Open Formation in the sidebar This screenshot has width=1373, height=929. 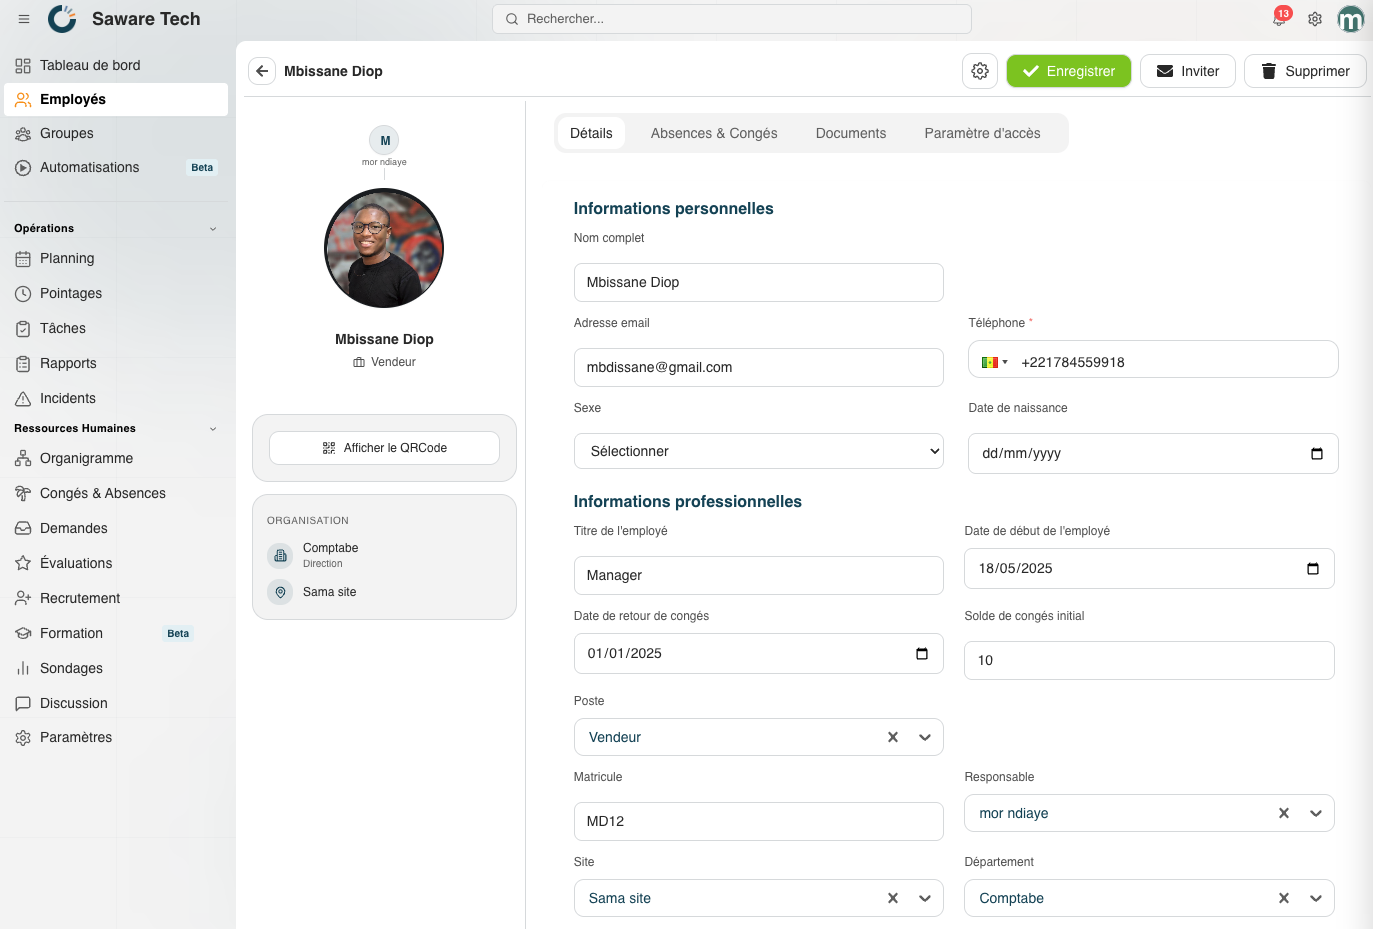click(x=116, y=633)
